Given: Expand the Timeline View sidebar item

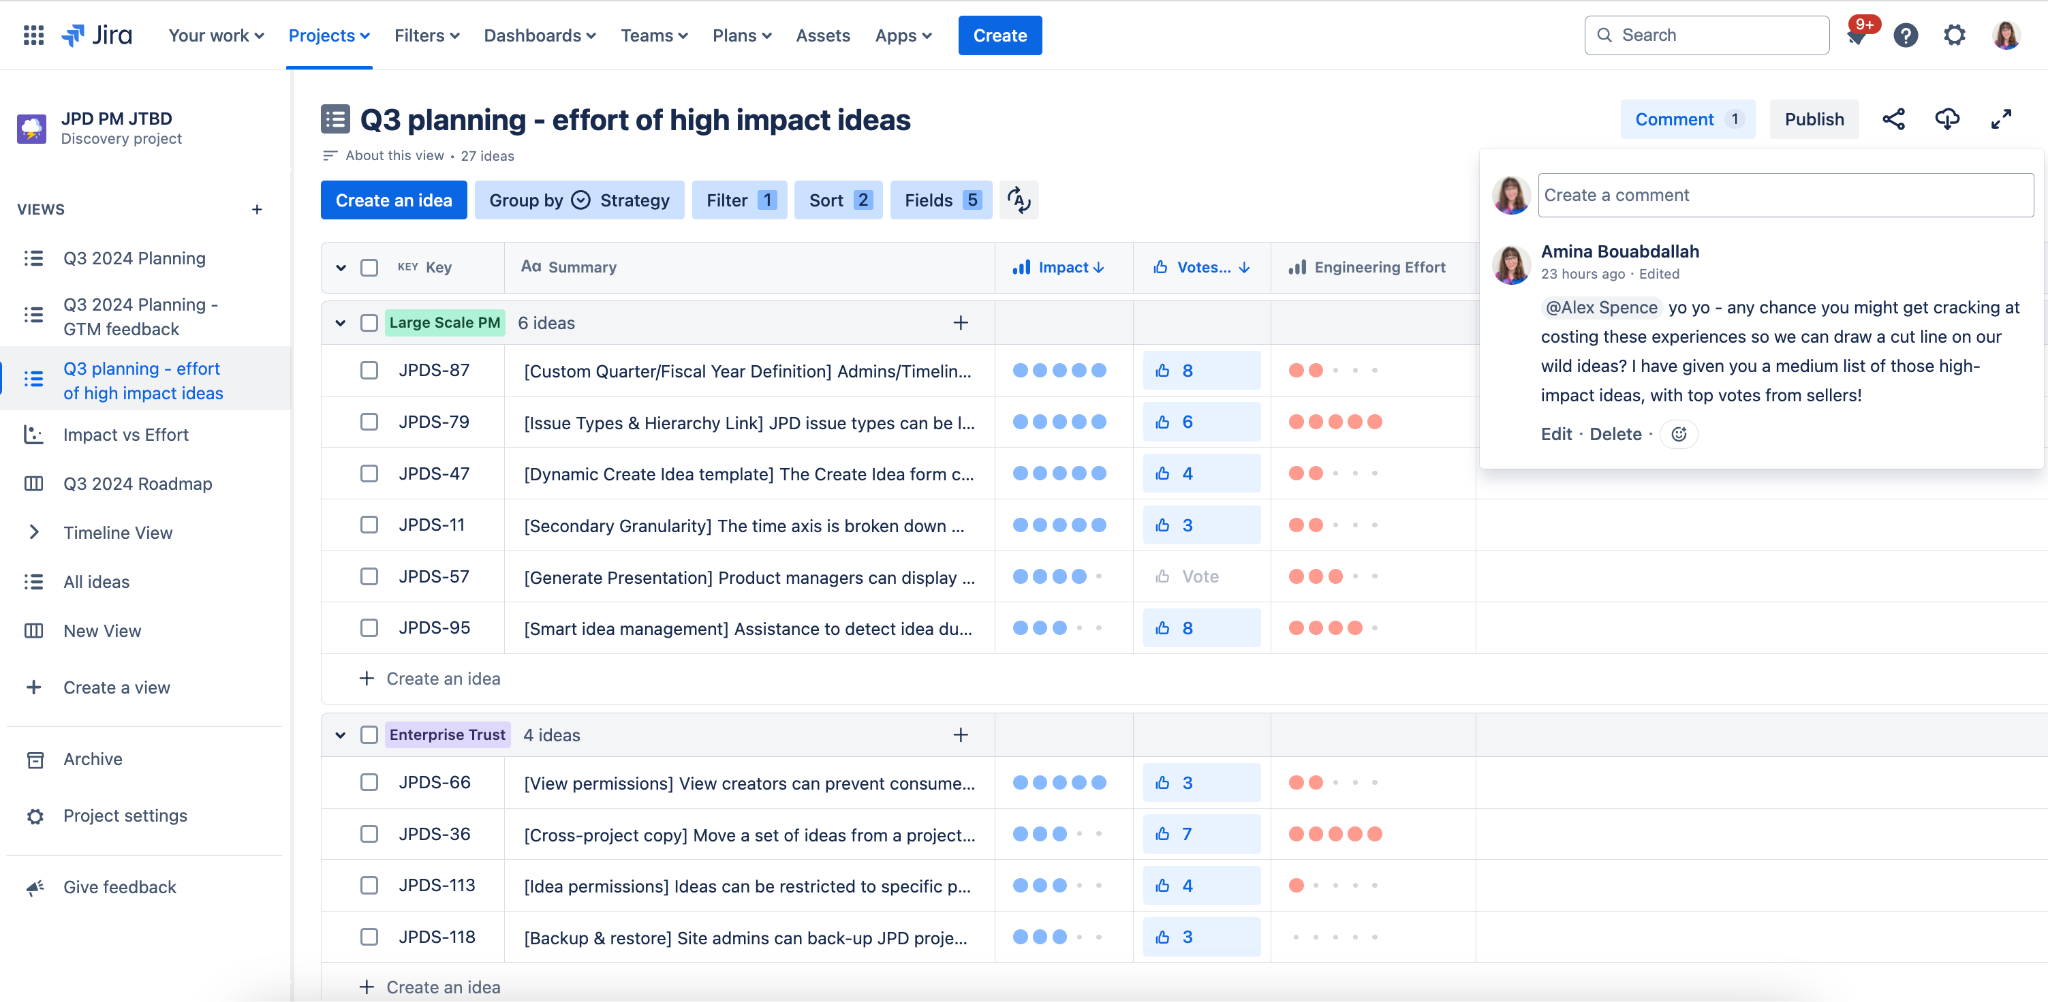Looking at the screenshot, I should [34, 533].
